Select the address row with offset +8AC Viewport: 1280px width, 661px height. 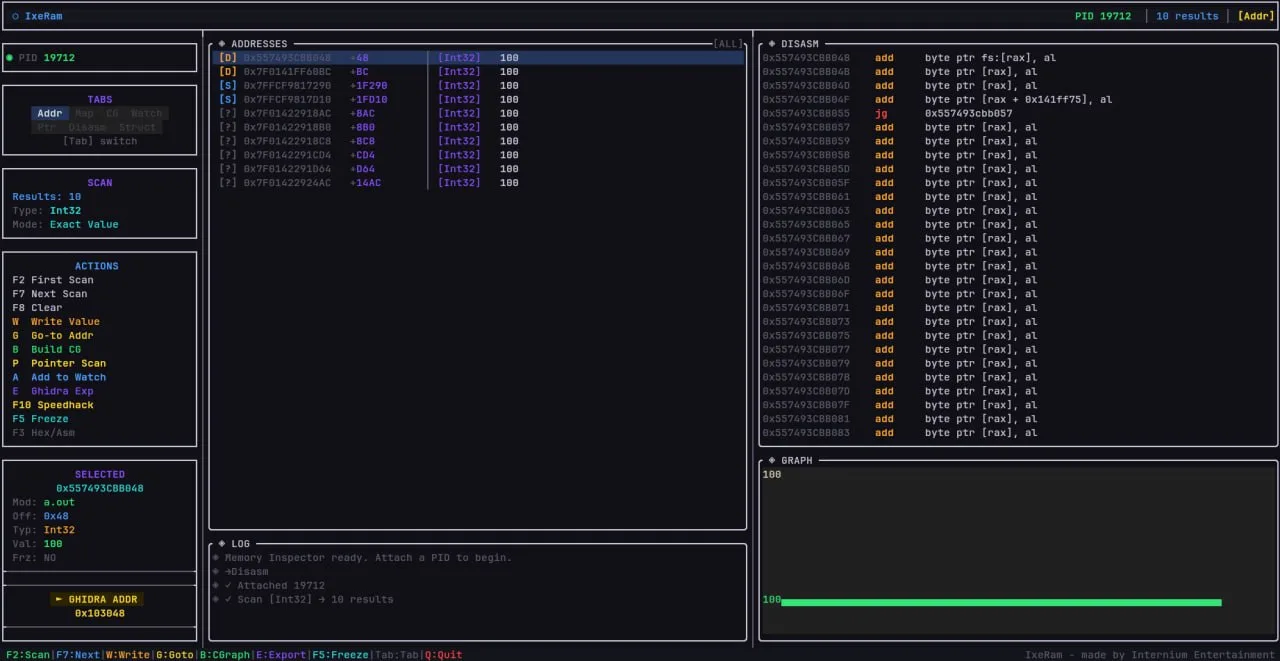pos(478,114)
